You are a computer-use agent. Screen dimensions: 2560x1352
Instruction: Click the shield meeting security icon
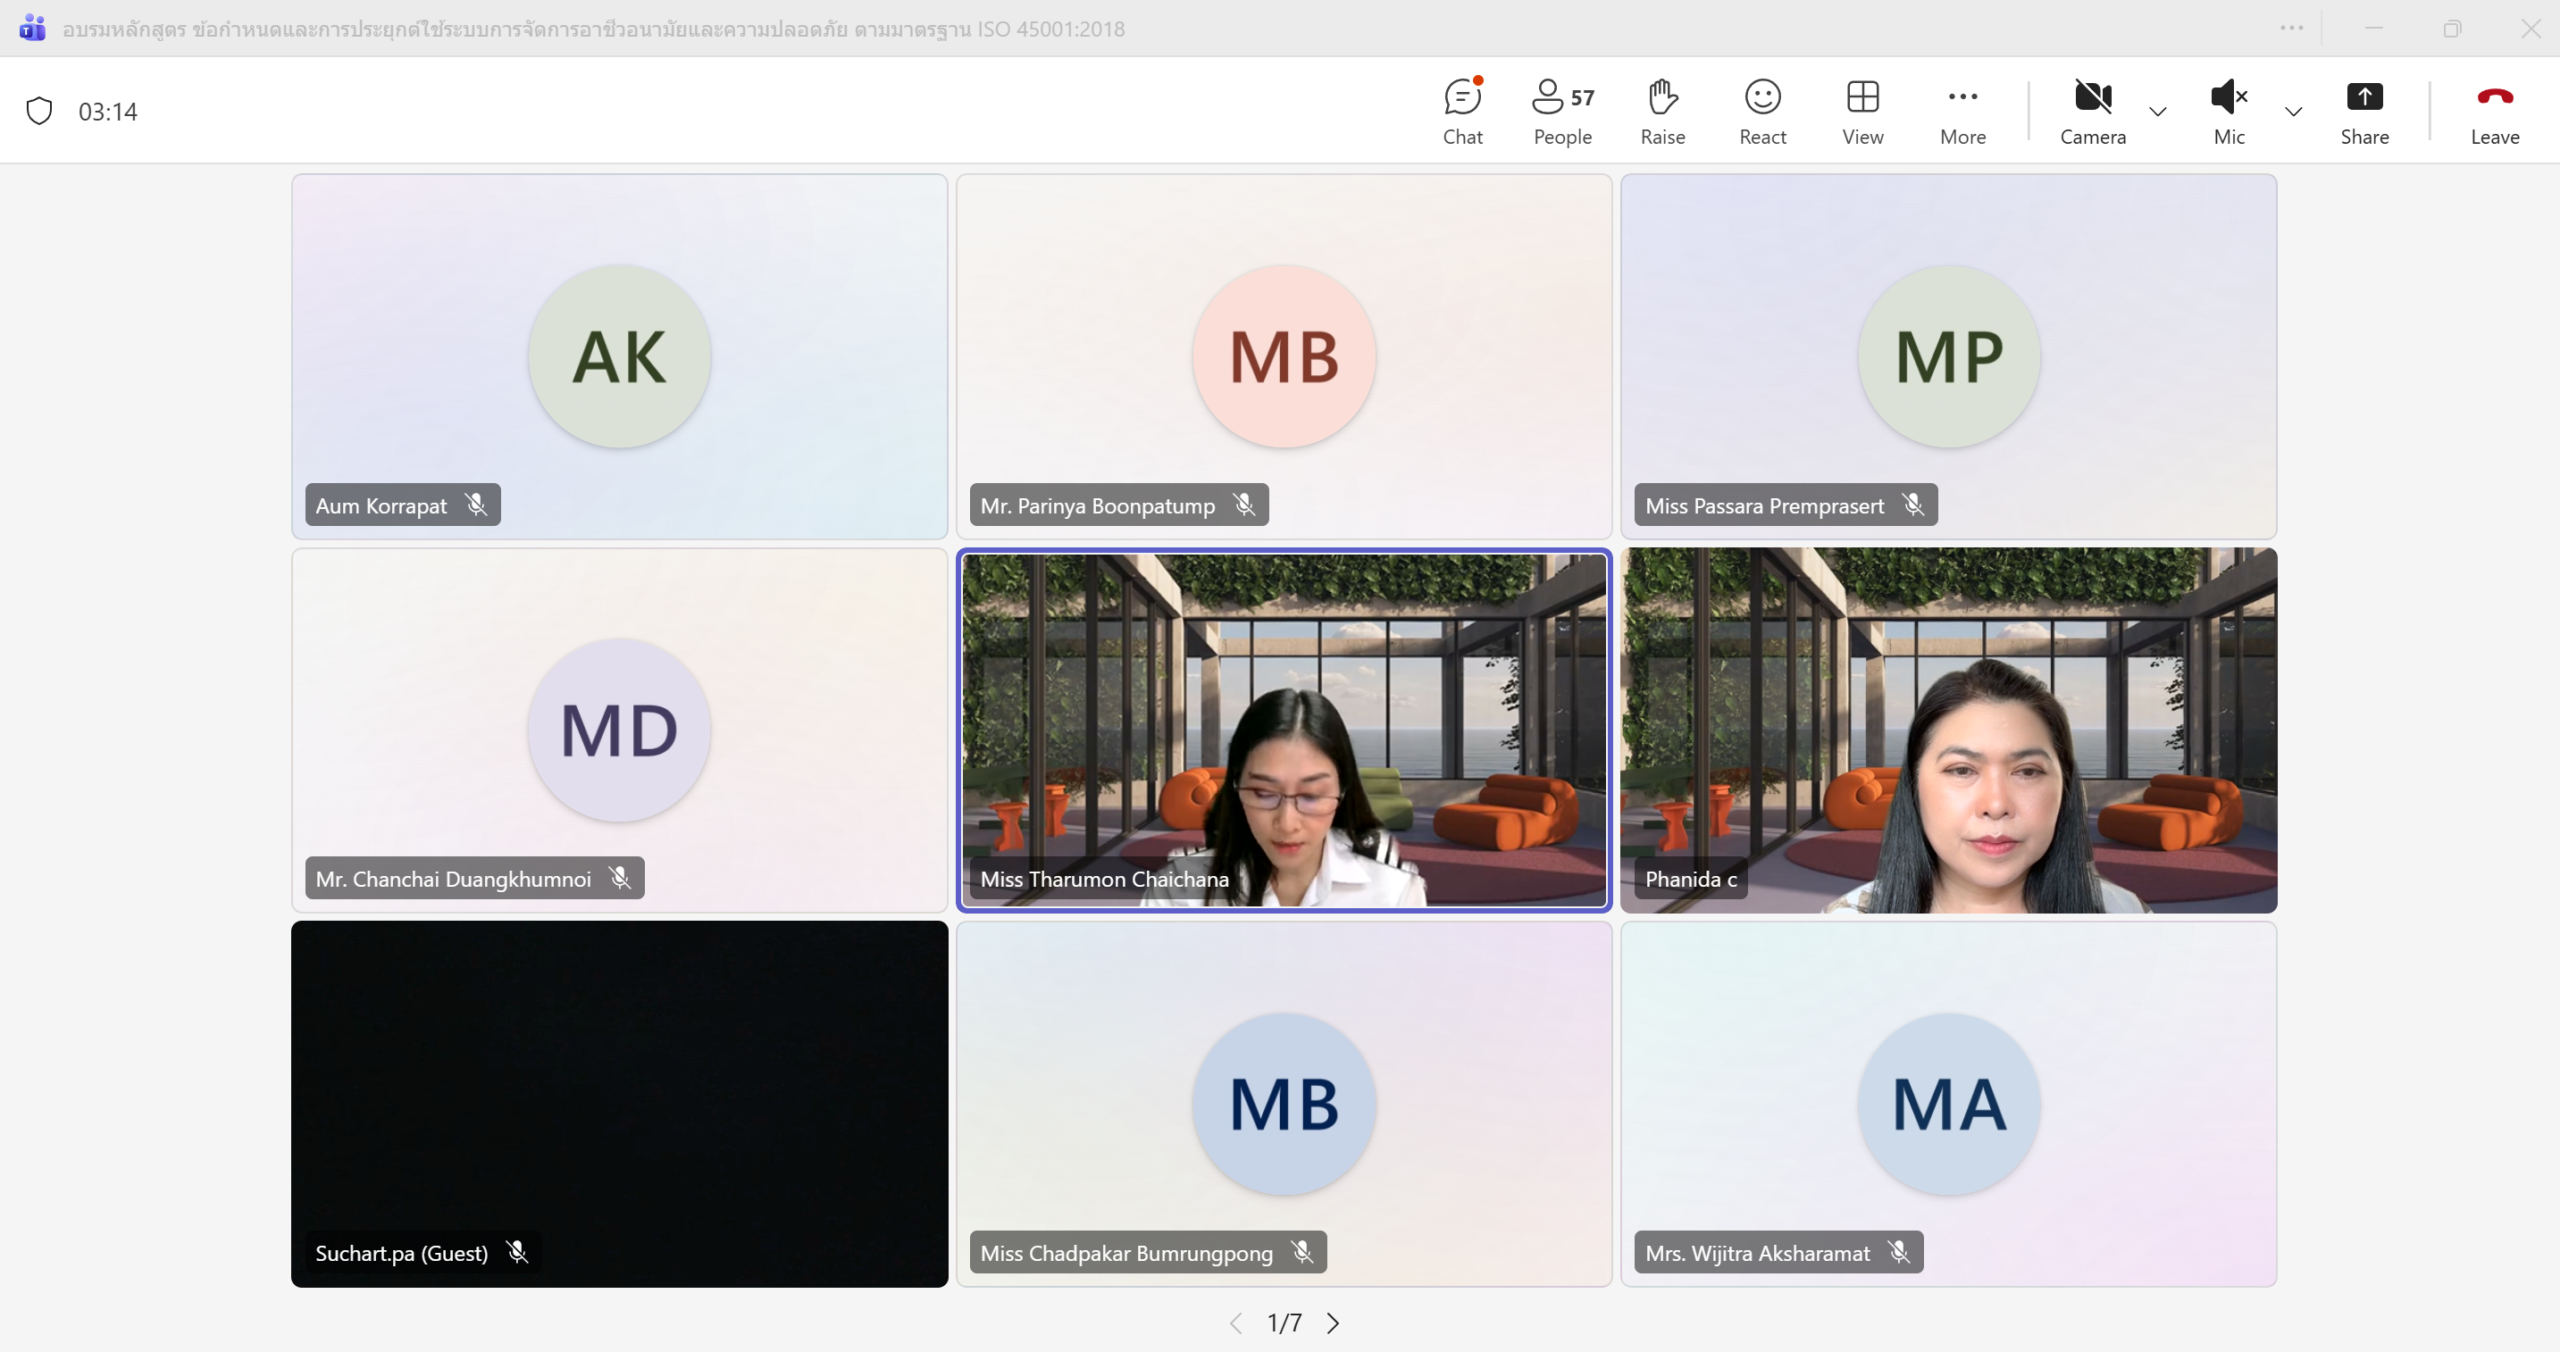point(39,110)
